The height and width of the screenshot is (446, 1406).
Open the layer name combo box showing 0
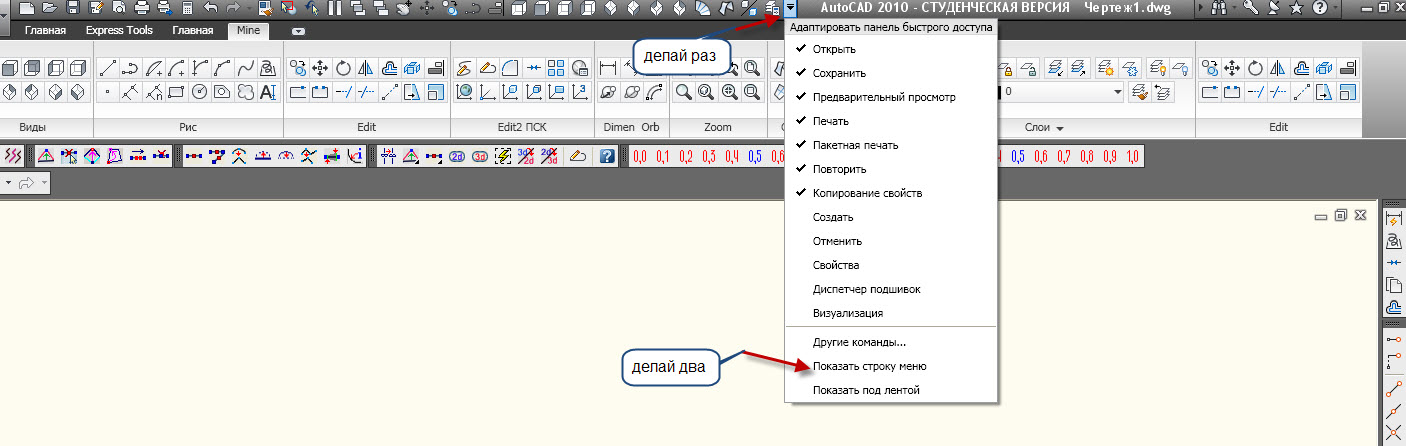(1062, 92)
